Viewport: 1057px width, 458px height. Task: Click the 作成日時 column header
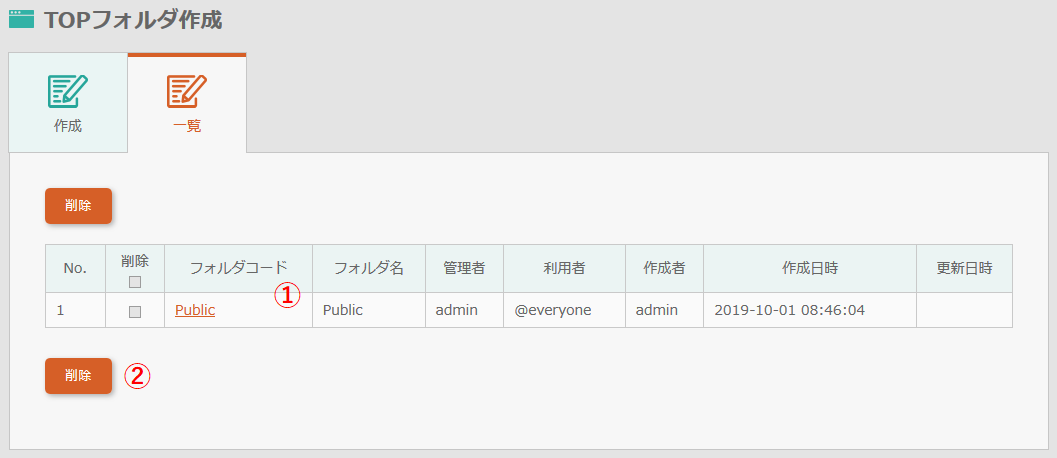[x=810, y=268]
